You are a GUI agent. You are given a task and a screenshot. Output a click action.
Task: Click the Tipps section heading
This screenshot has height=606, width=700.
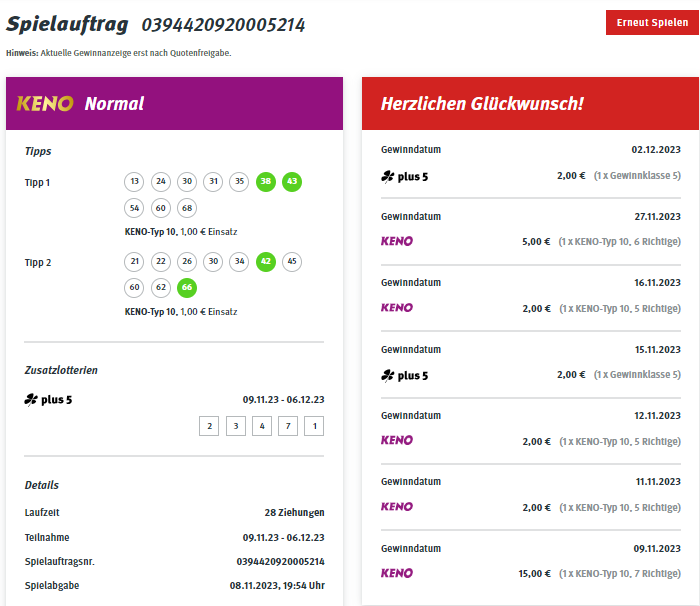(38, 151)
